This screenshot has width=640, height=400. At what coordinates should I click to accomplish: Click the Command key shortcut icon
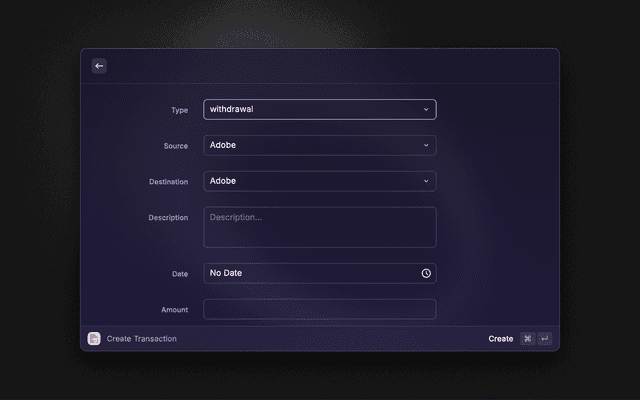(x=527, y=339)
